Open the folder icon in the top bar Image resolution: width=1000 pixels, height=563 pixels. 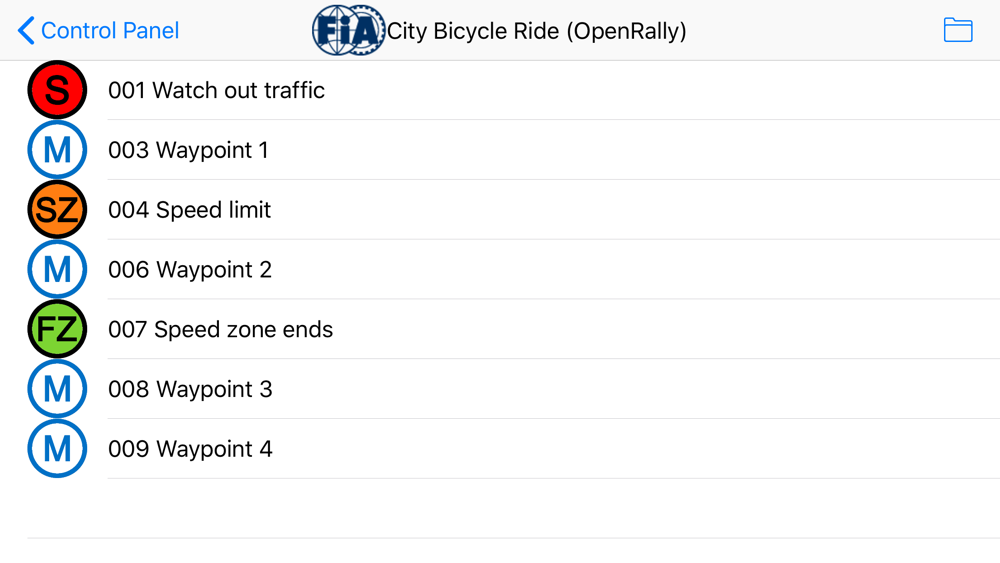(x=957, y=30)
